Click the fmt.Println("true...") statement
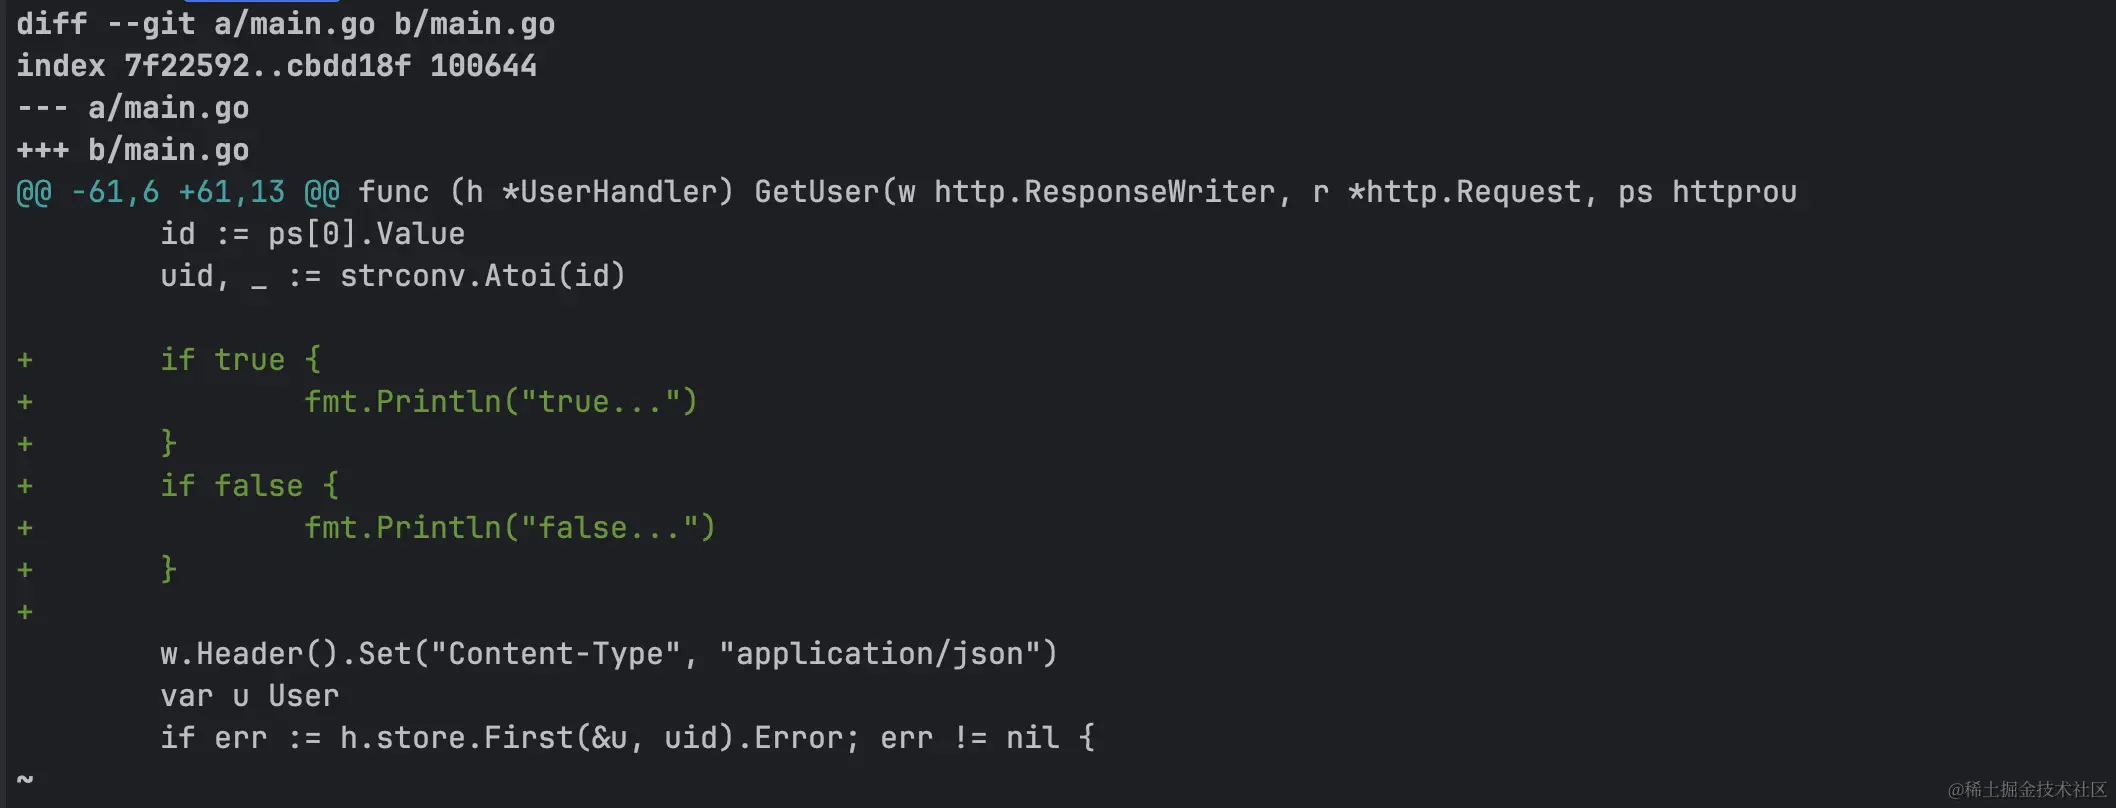 [x=500, y=402]
